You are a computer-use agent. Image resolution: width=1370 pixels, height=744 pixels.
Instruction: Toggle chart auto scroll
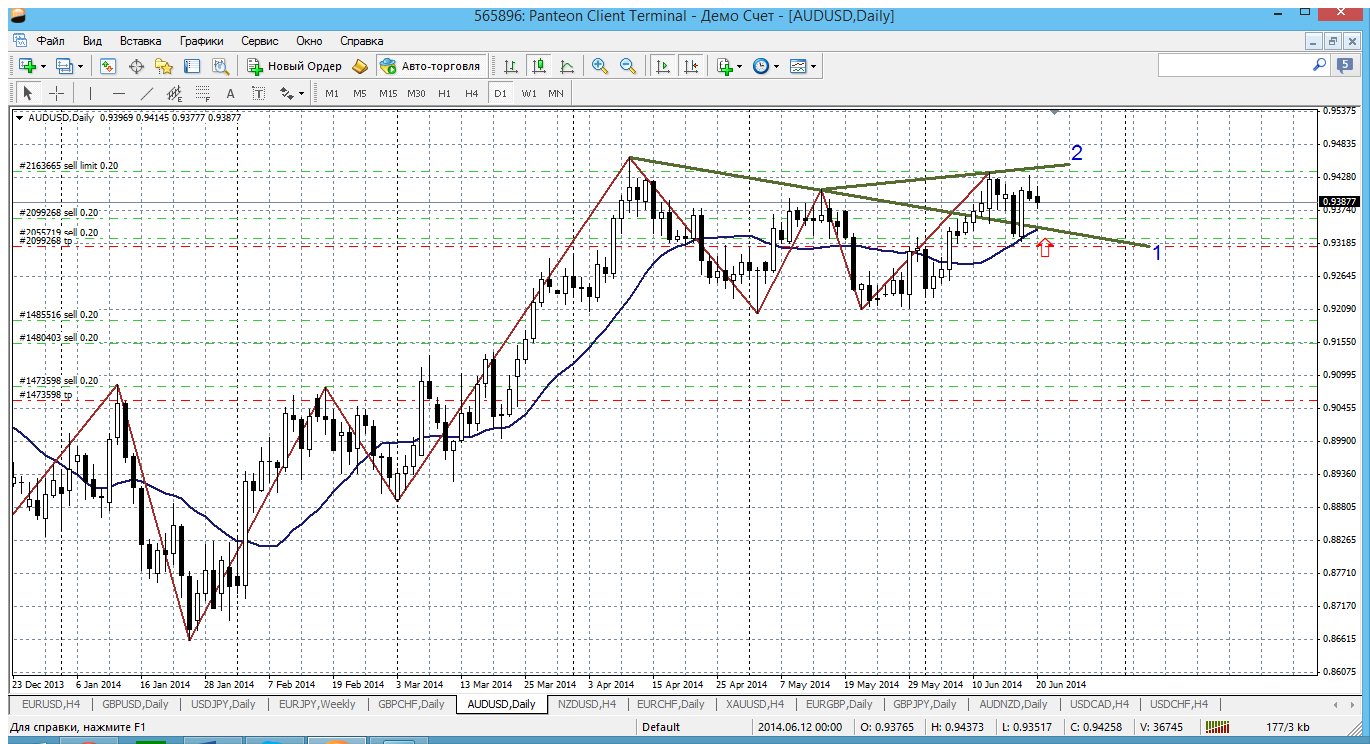[x=662, y=66]
